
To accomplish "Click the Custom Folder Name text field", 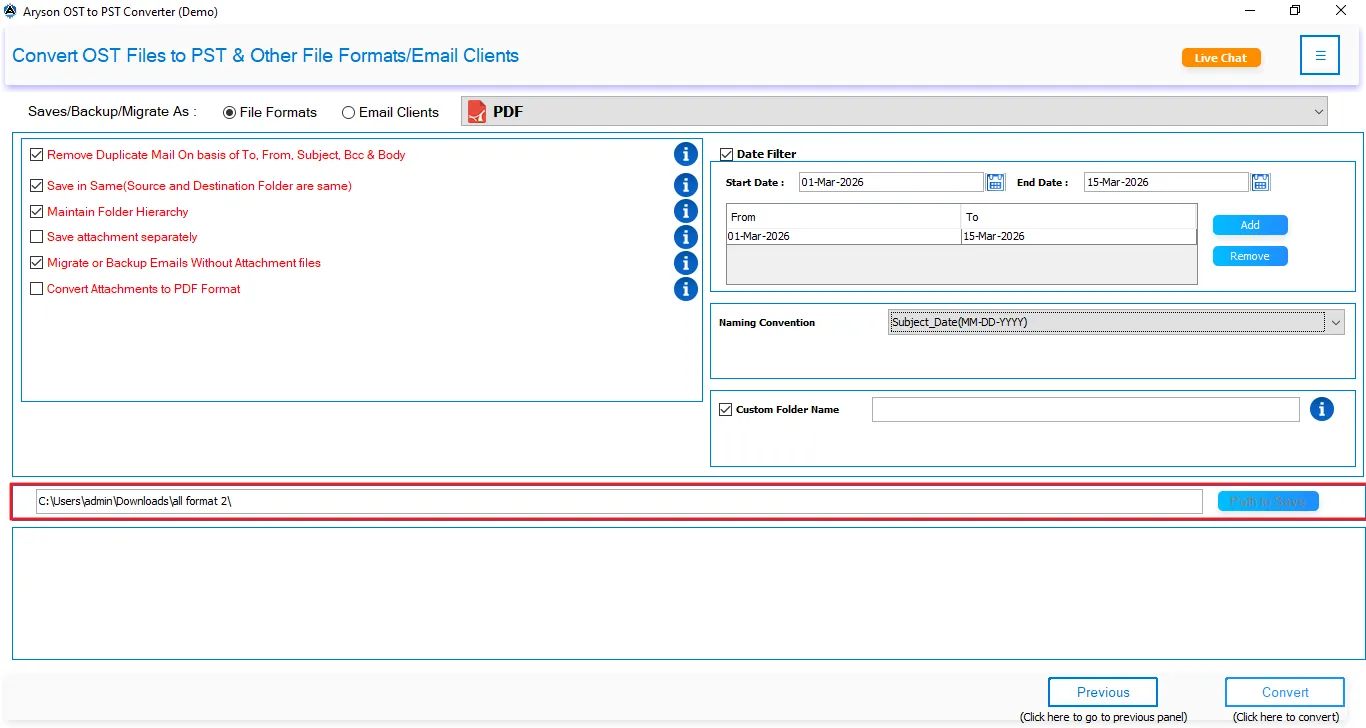I will point(1085,409).
